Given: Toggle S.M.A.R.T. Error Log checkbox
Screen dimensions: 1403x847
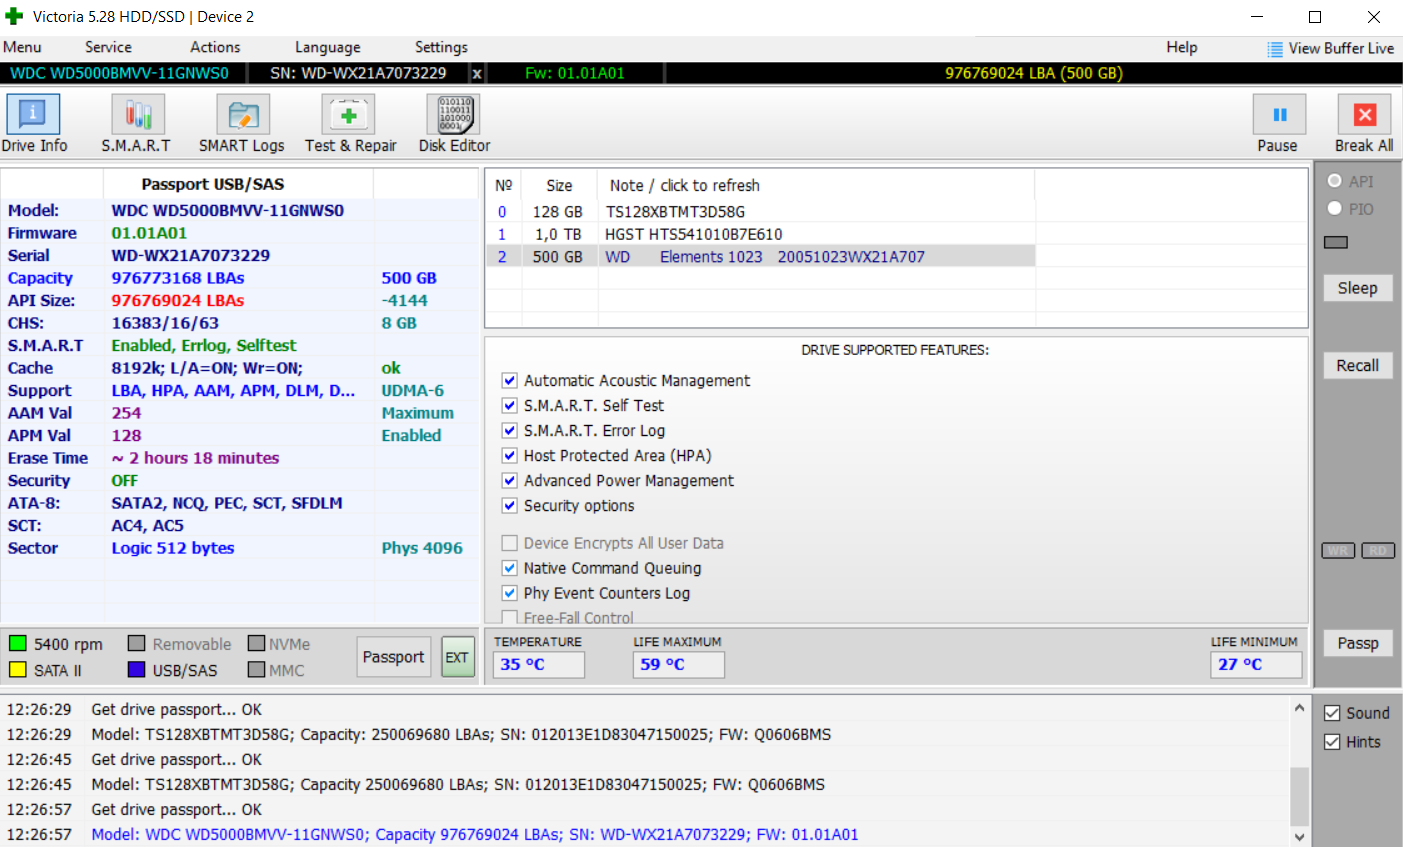Looking at the screenshot, I should (510, 431).
